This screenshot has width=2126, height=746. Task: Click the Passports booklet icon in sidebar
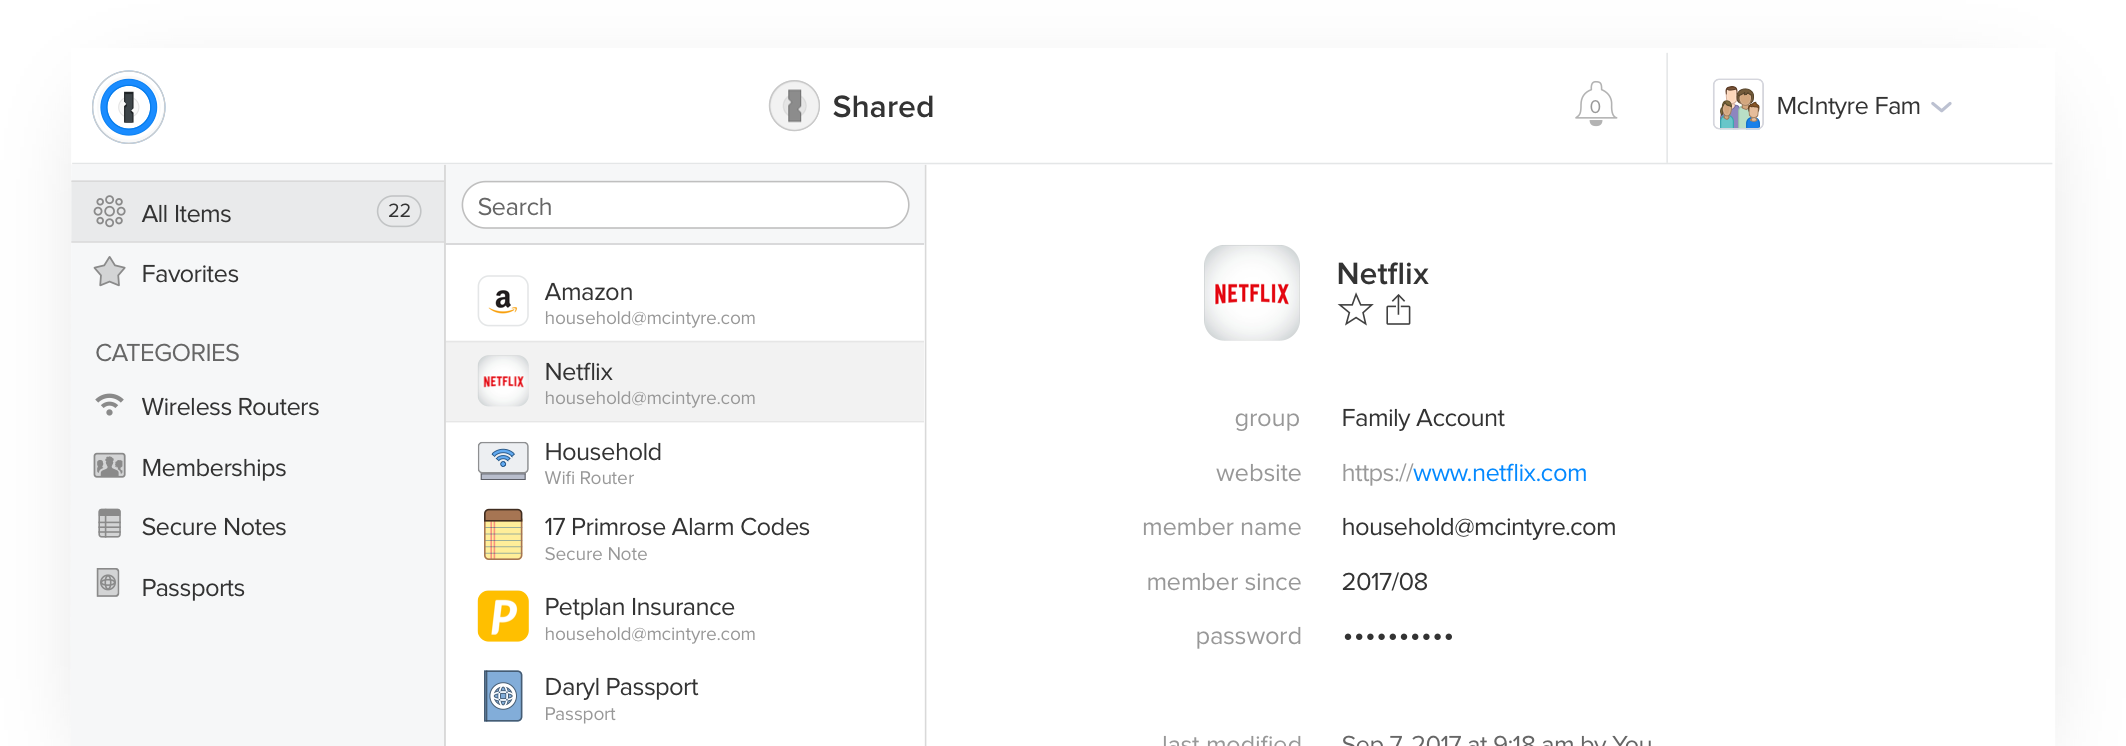[108, 583]
